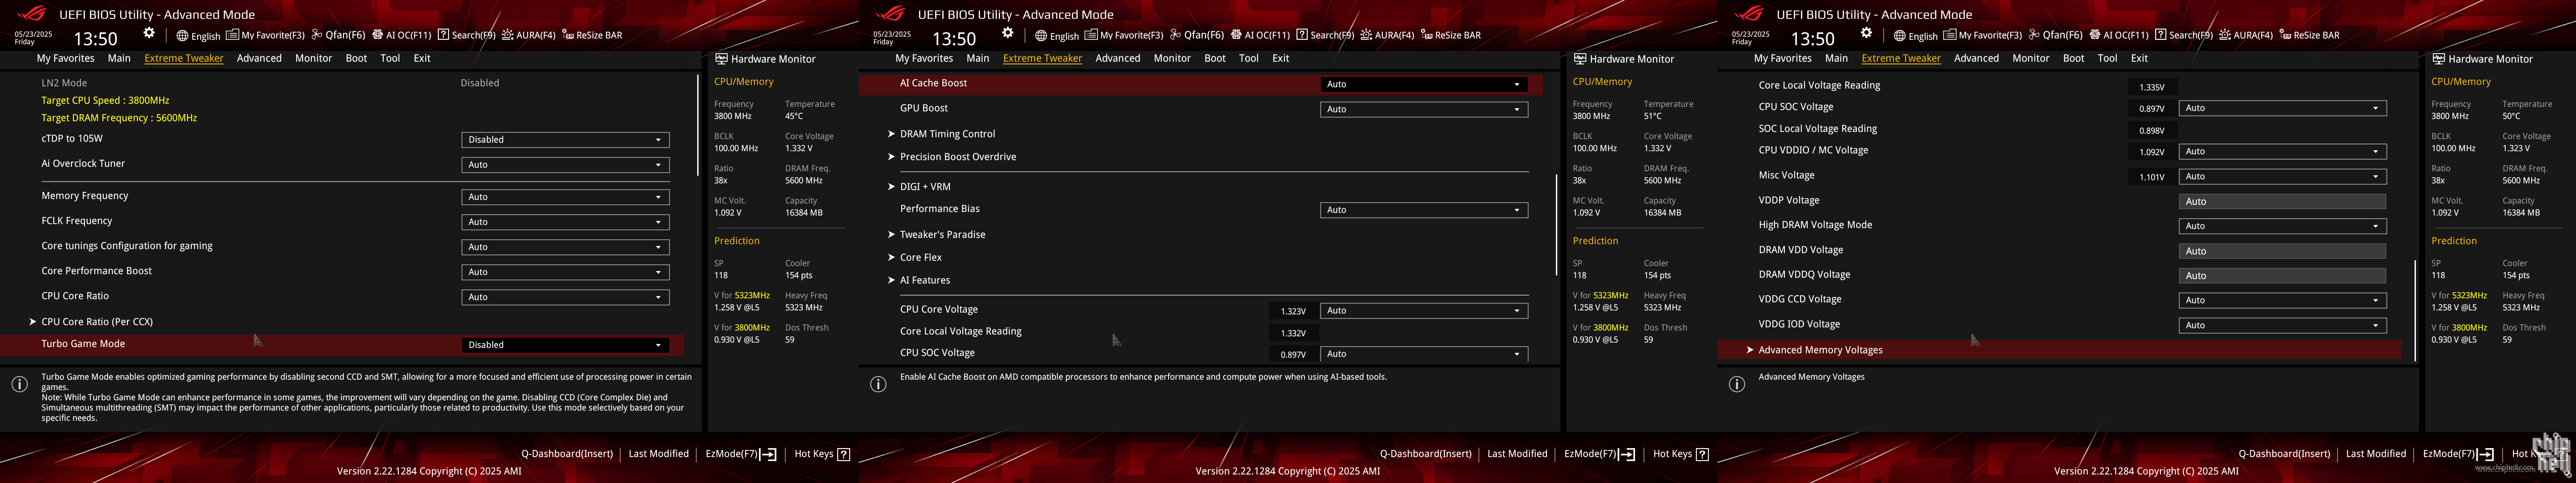The height and width of the screenshot is (483, 2576).
Task: Click the DRAM VDDQ Voltage input field
Action: (x=2282, y=276)
